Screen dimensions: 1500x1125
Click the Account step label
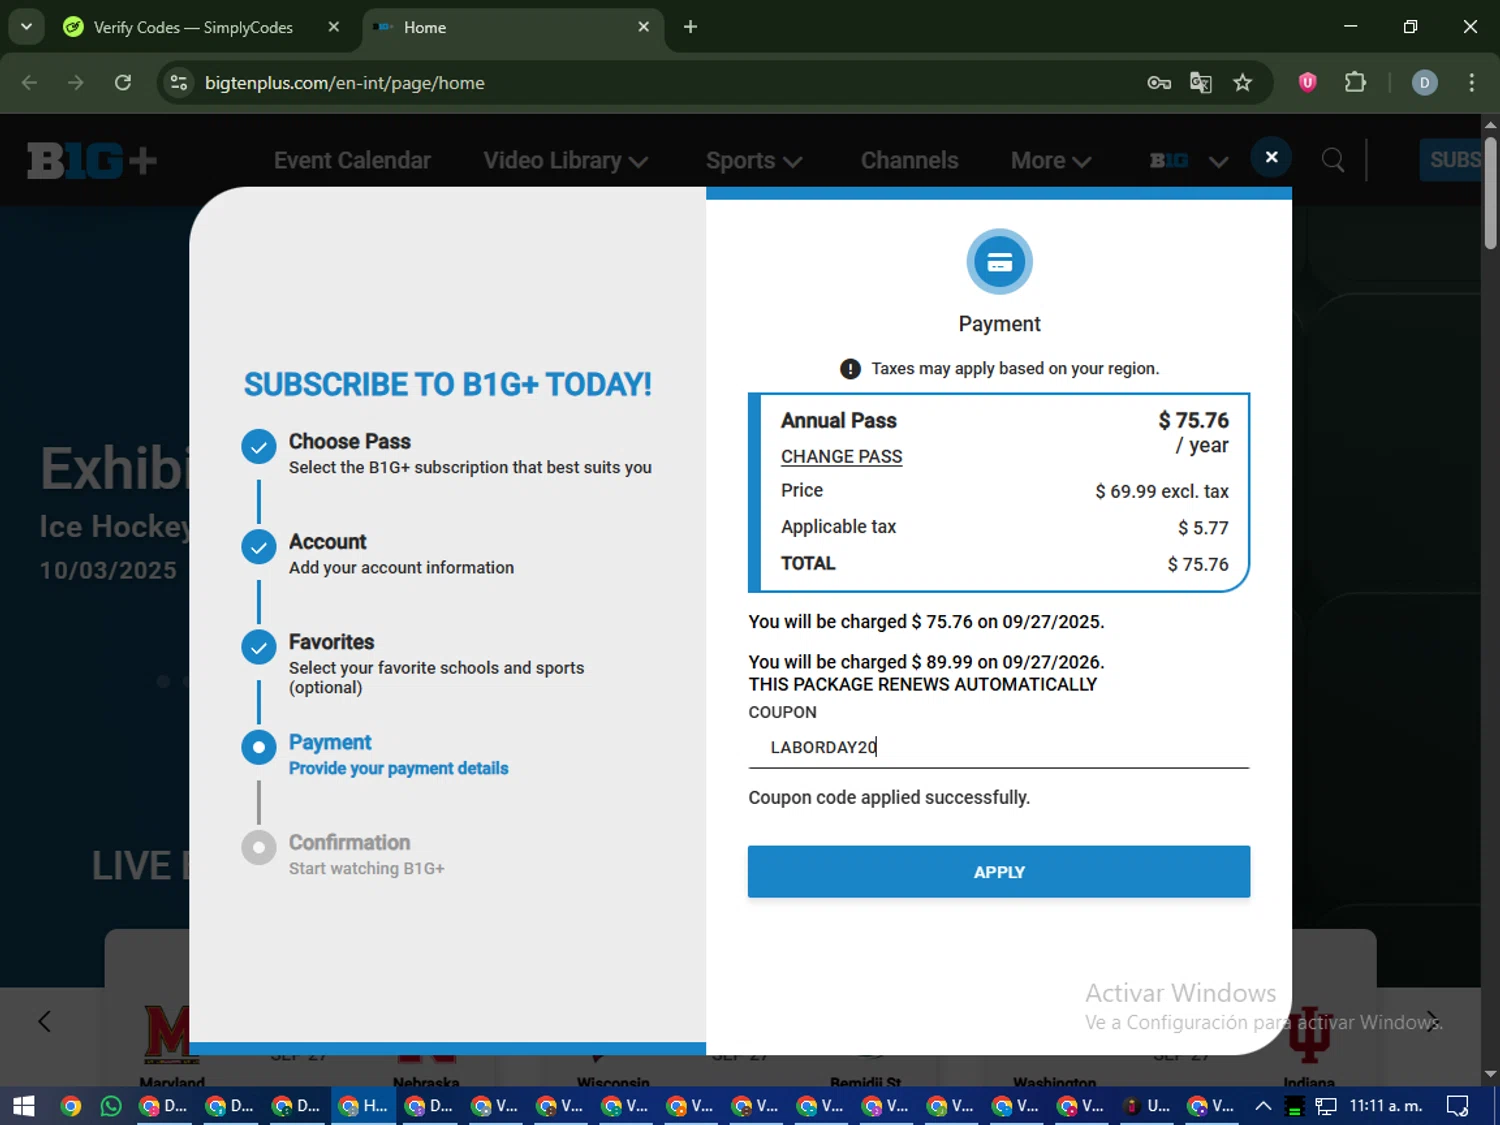pos(328,542)
